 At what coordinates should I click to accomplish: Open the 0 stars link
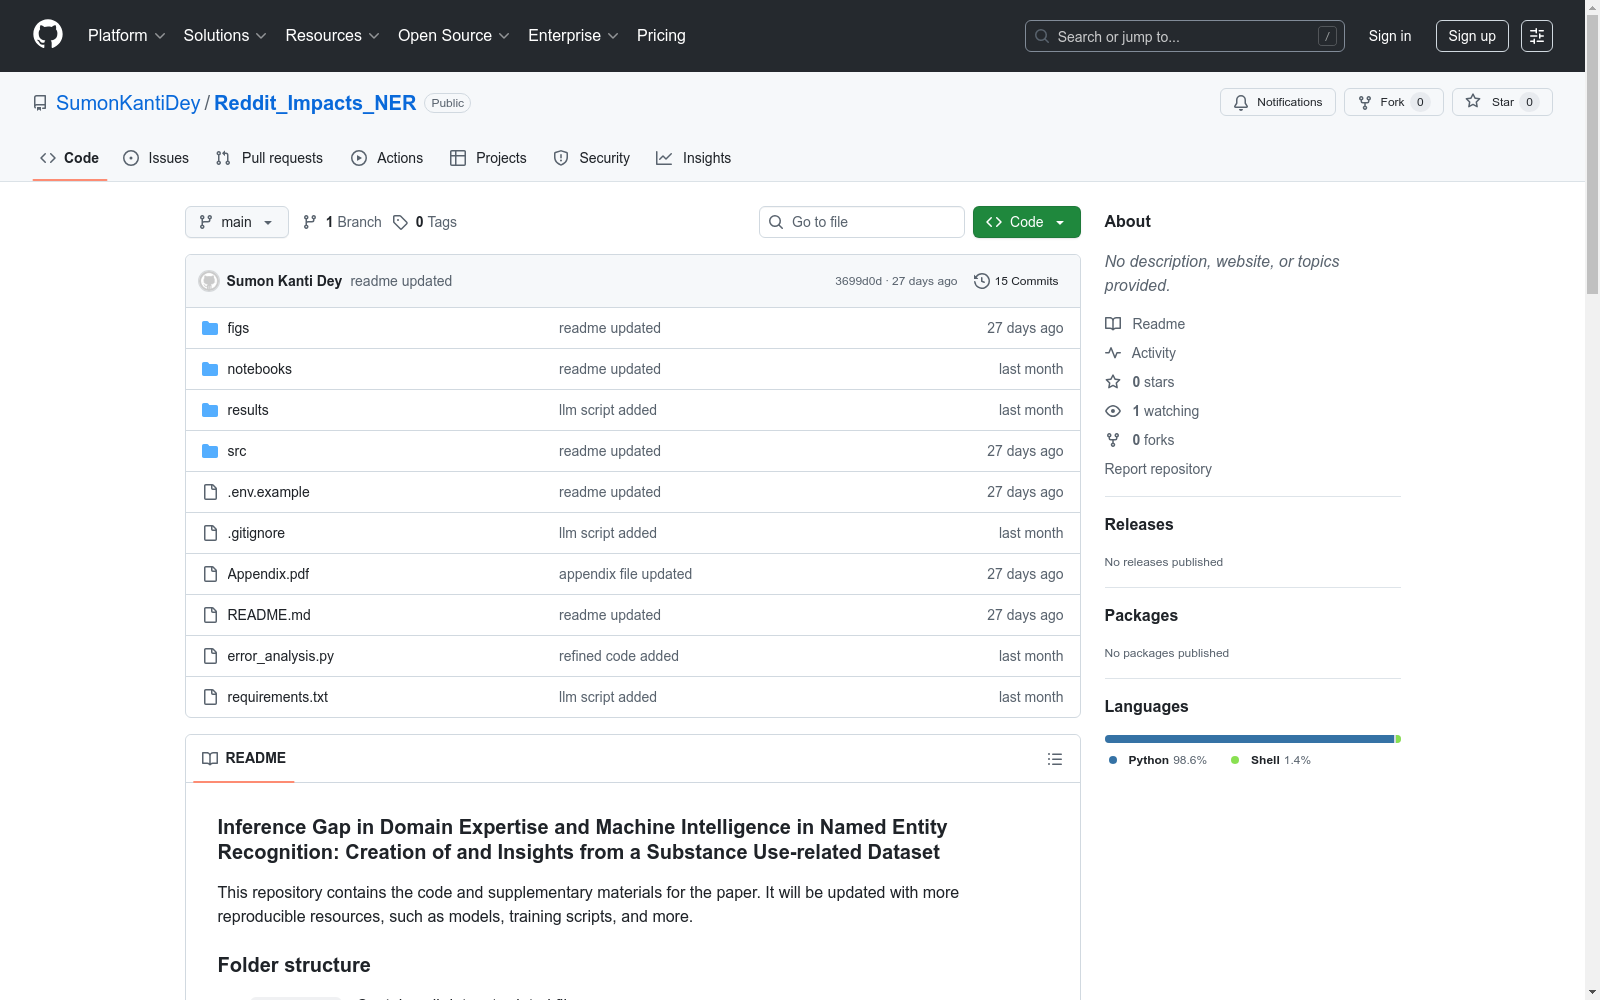(1153, 382)
